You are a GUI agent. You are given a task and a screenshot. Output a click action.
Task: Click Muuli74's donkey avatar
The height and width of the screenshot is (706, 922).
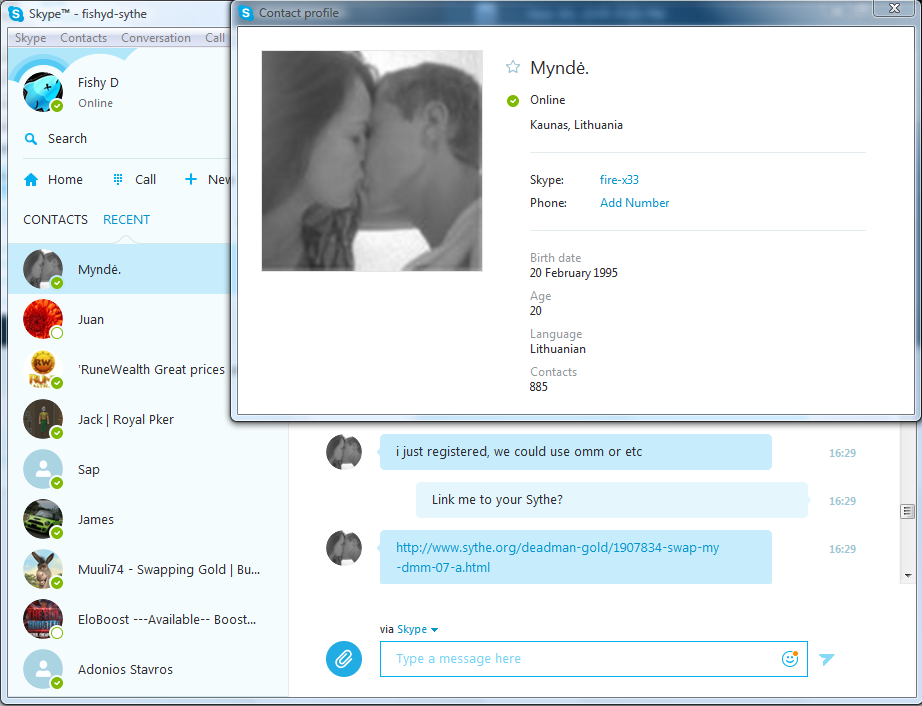pos(42,569)
